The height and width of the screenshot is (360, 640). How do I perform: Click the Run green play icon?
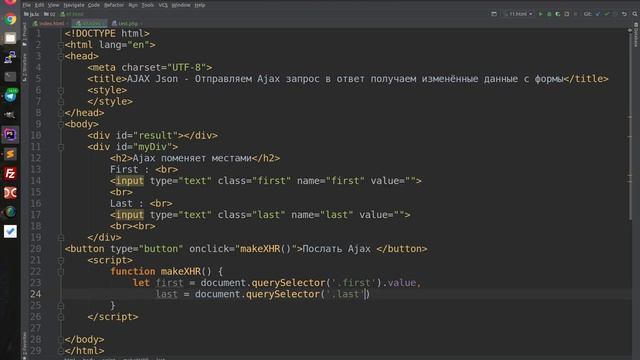coord(540,14)
